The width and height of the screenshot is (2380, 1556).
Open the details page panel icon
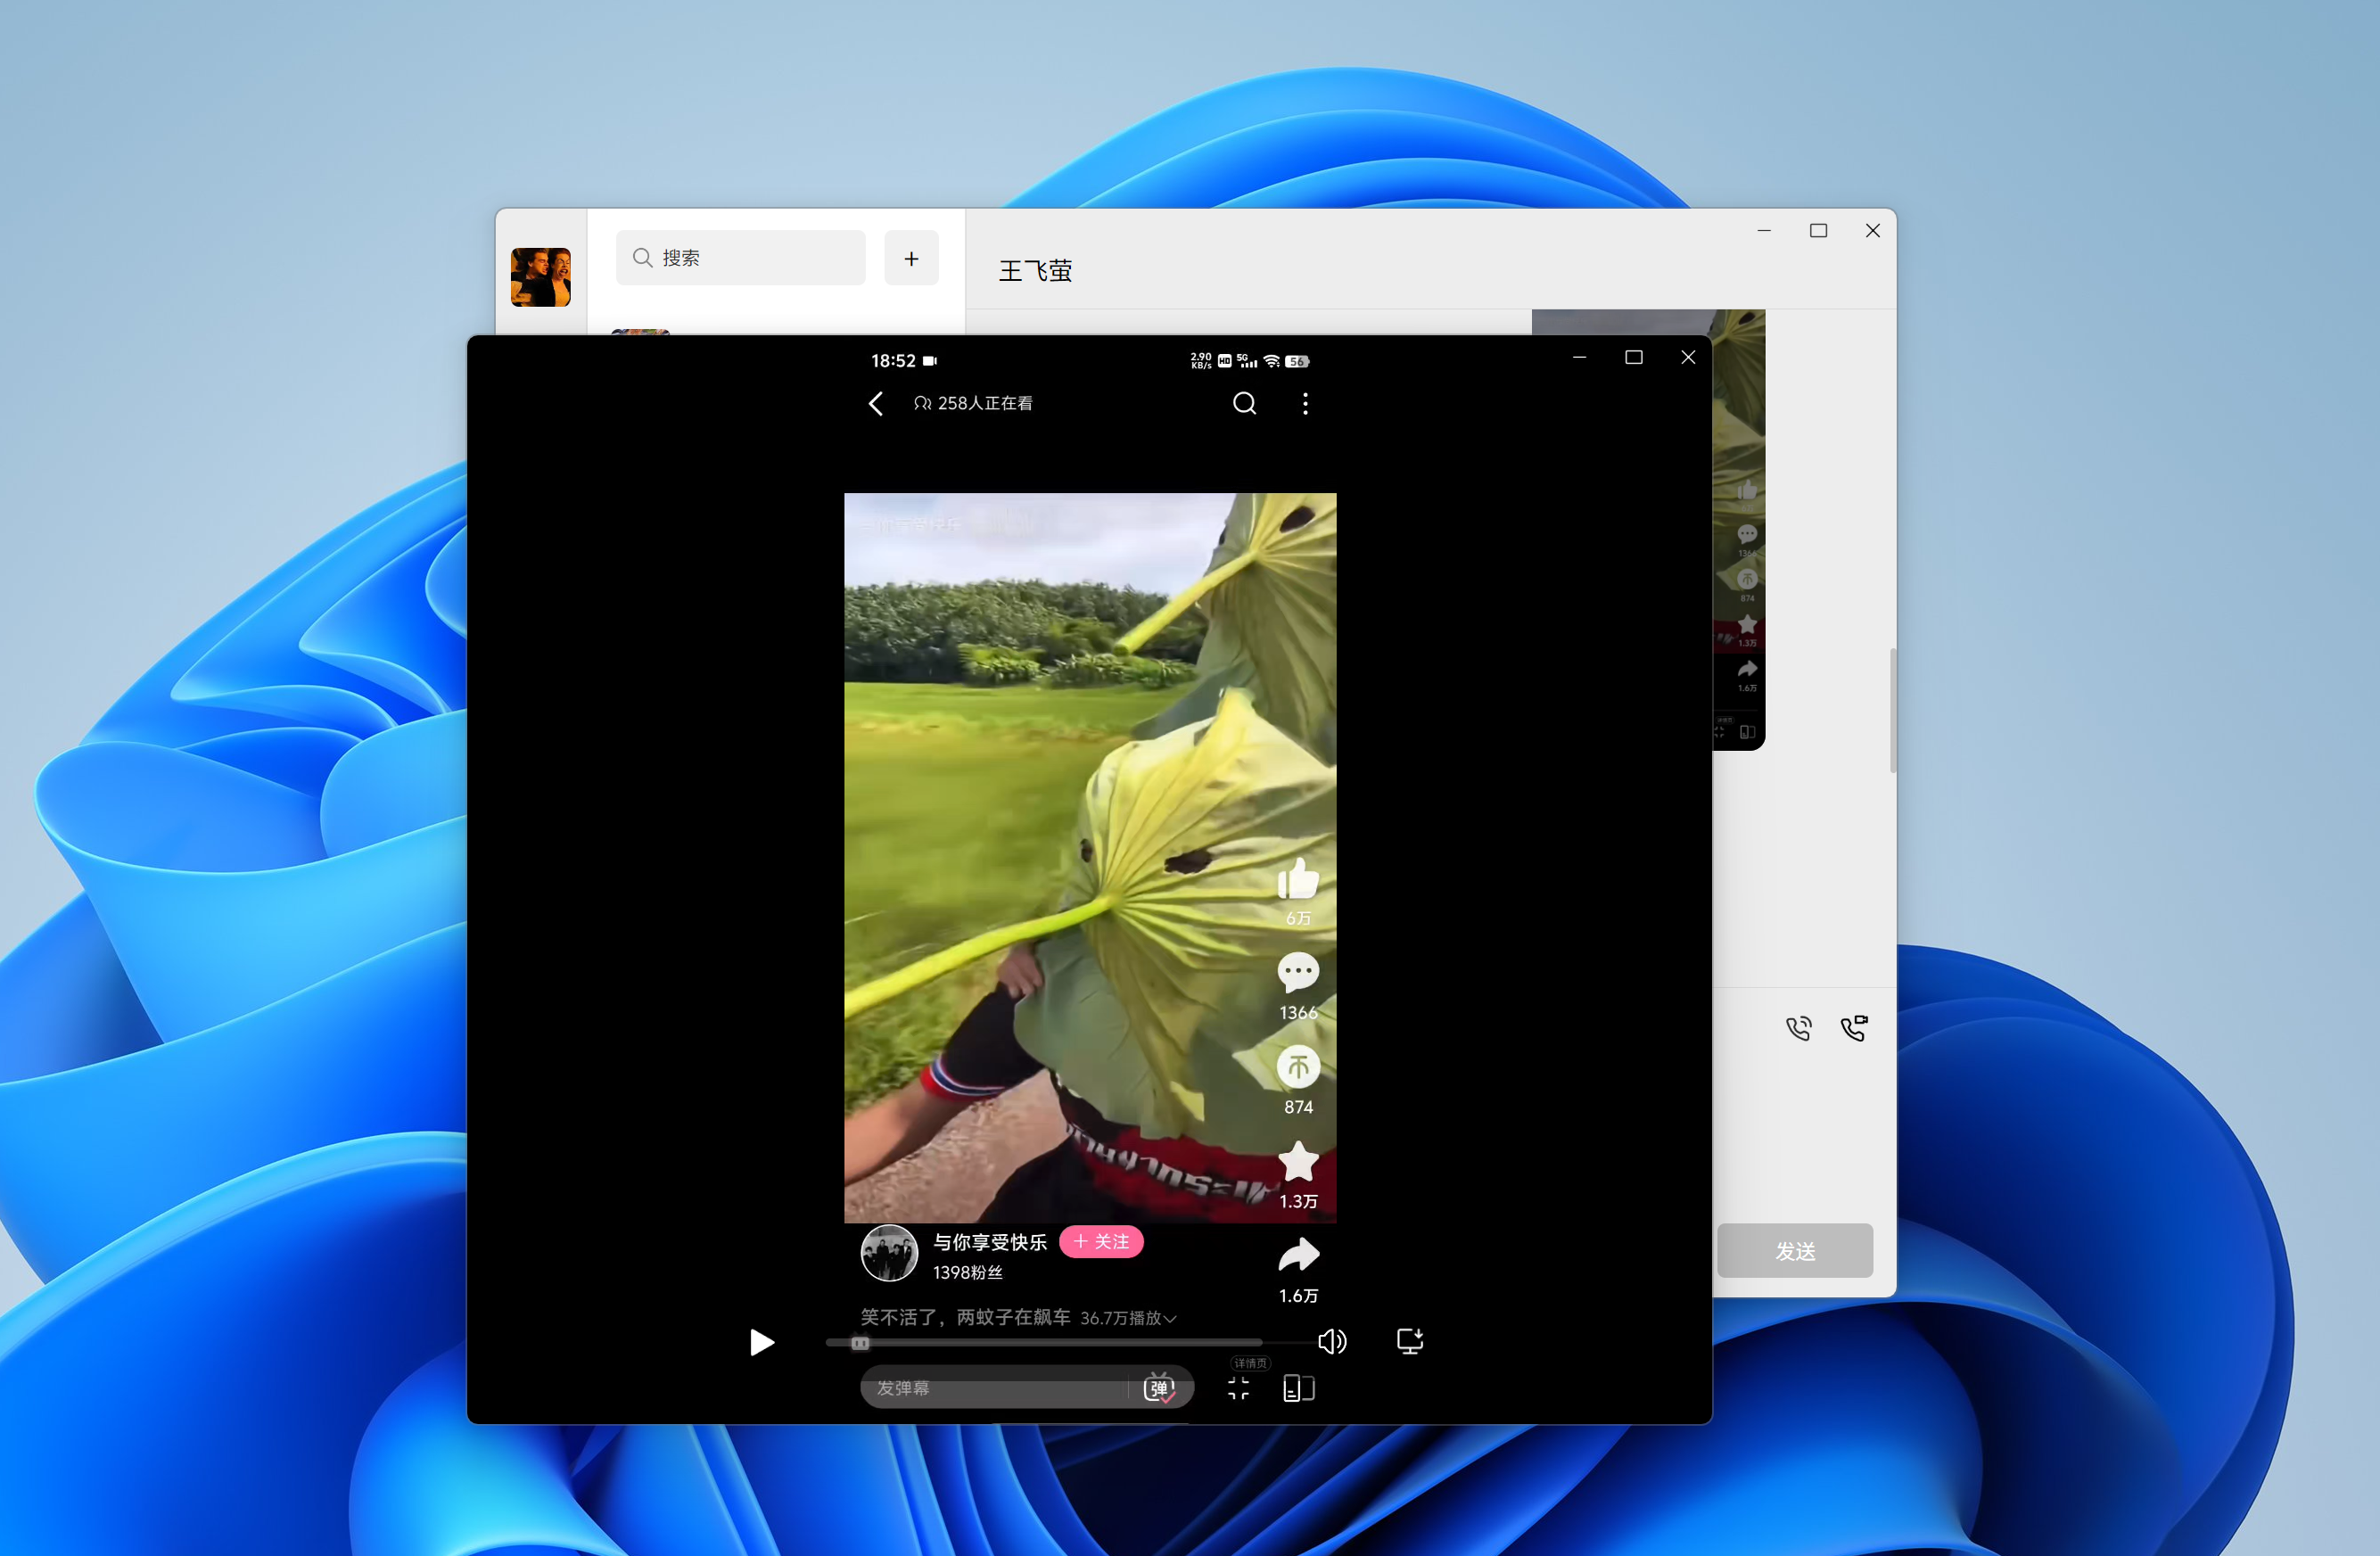(x=1298, y=1388)
